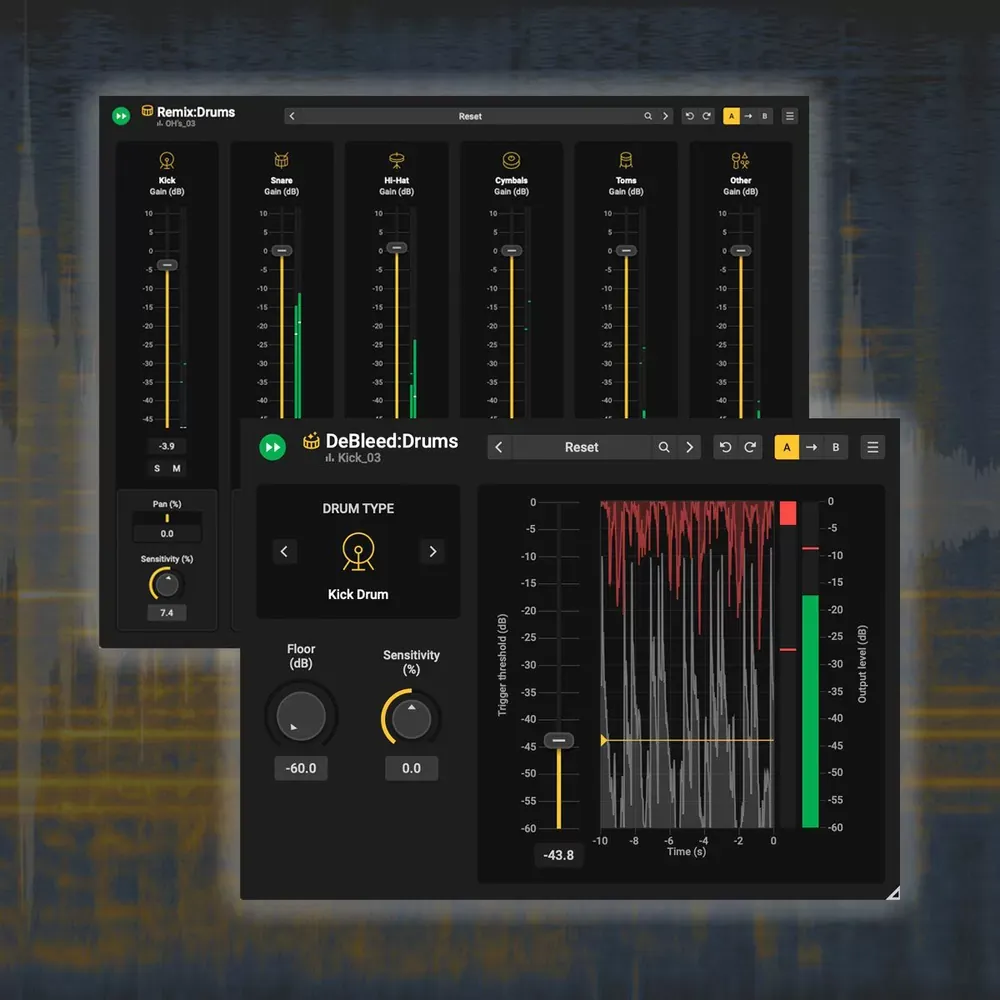Search presets in Remix:Drums
Image resolution: width=1000 pixels, height=1000 pixels.
[x=648, y=116]
